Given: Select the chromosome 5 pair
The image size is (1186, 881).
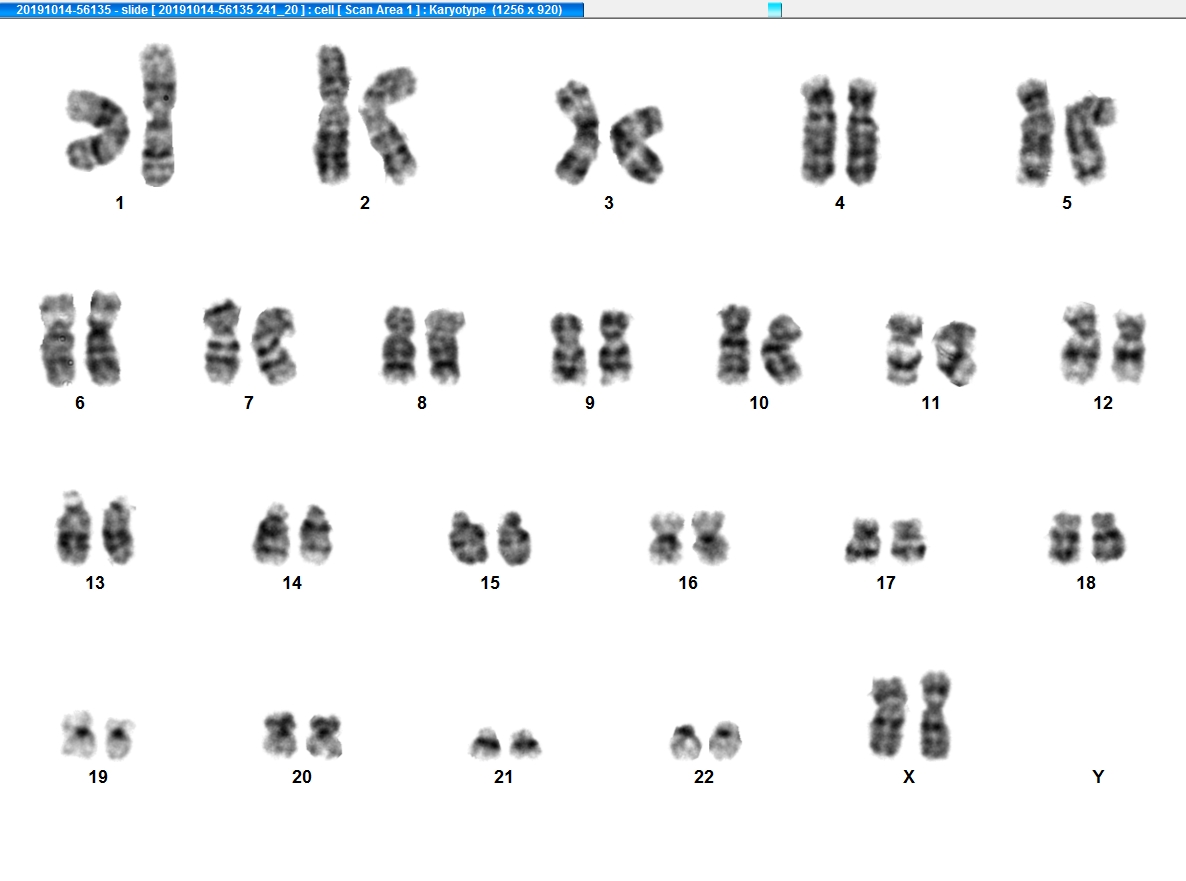Looking at the screenshot, I should tap(1066, 132).
